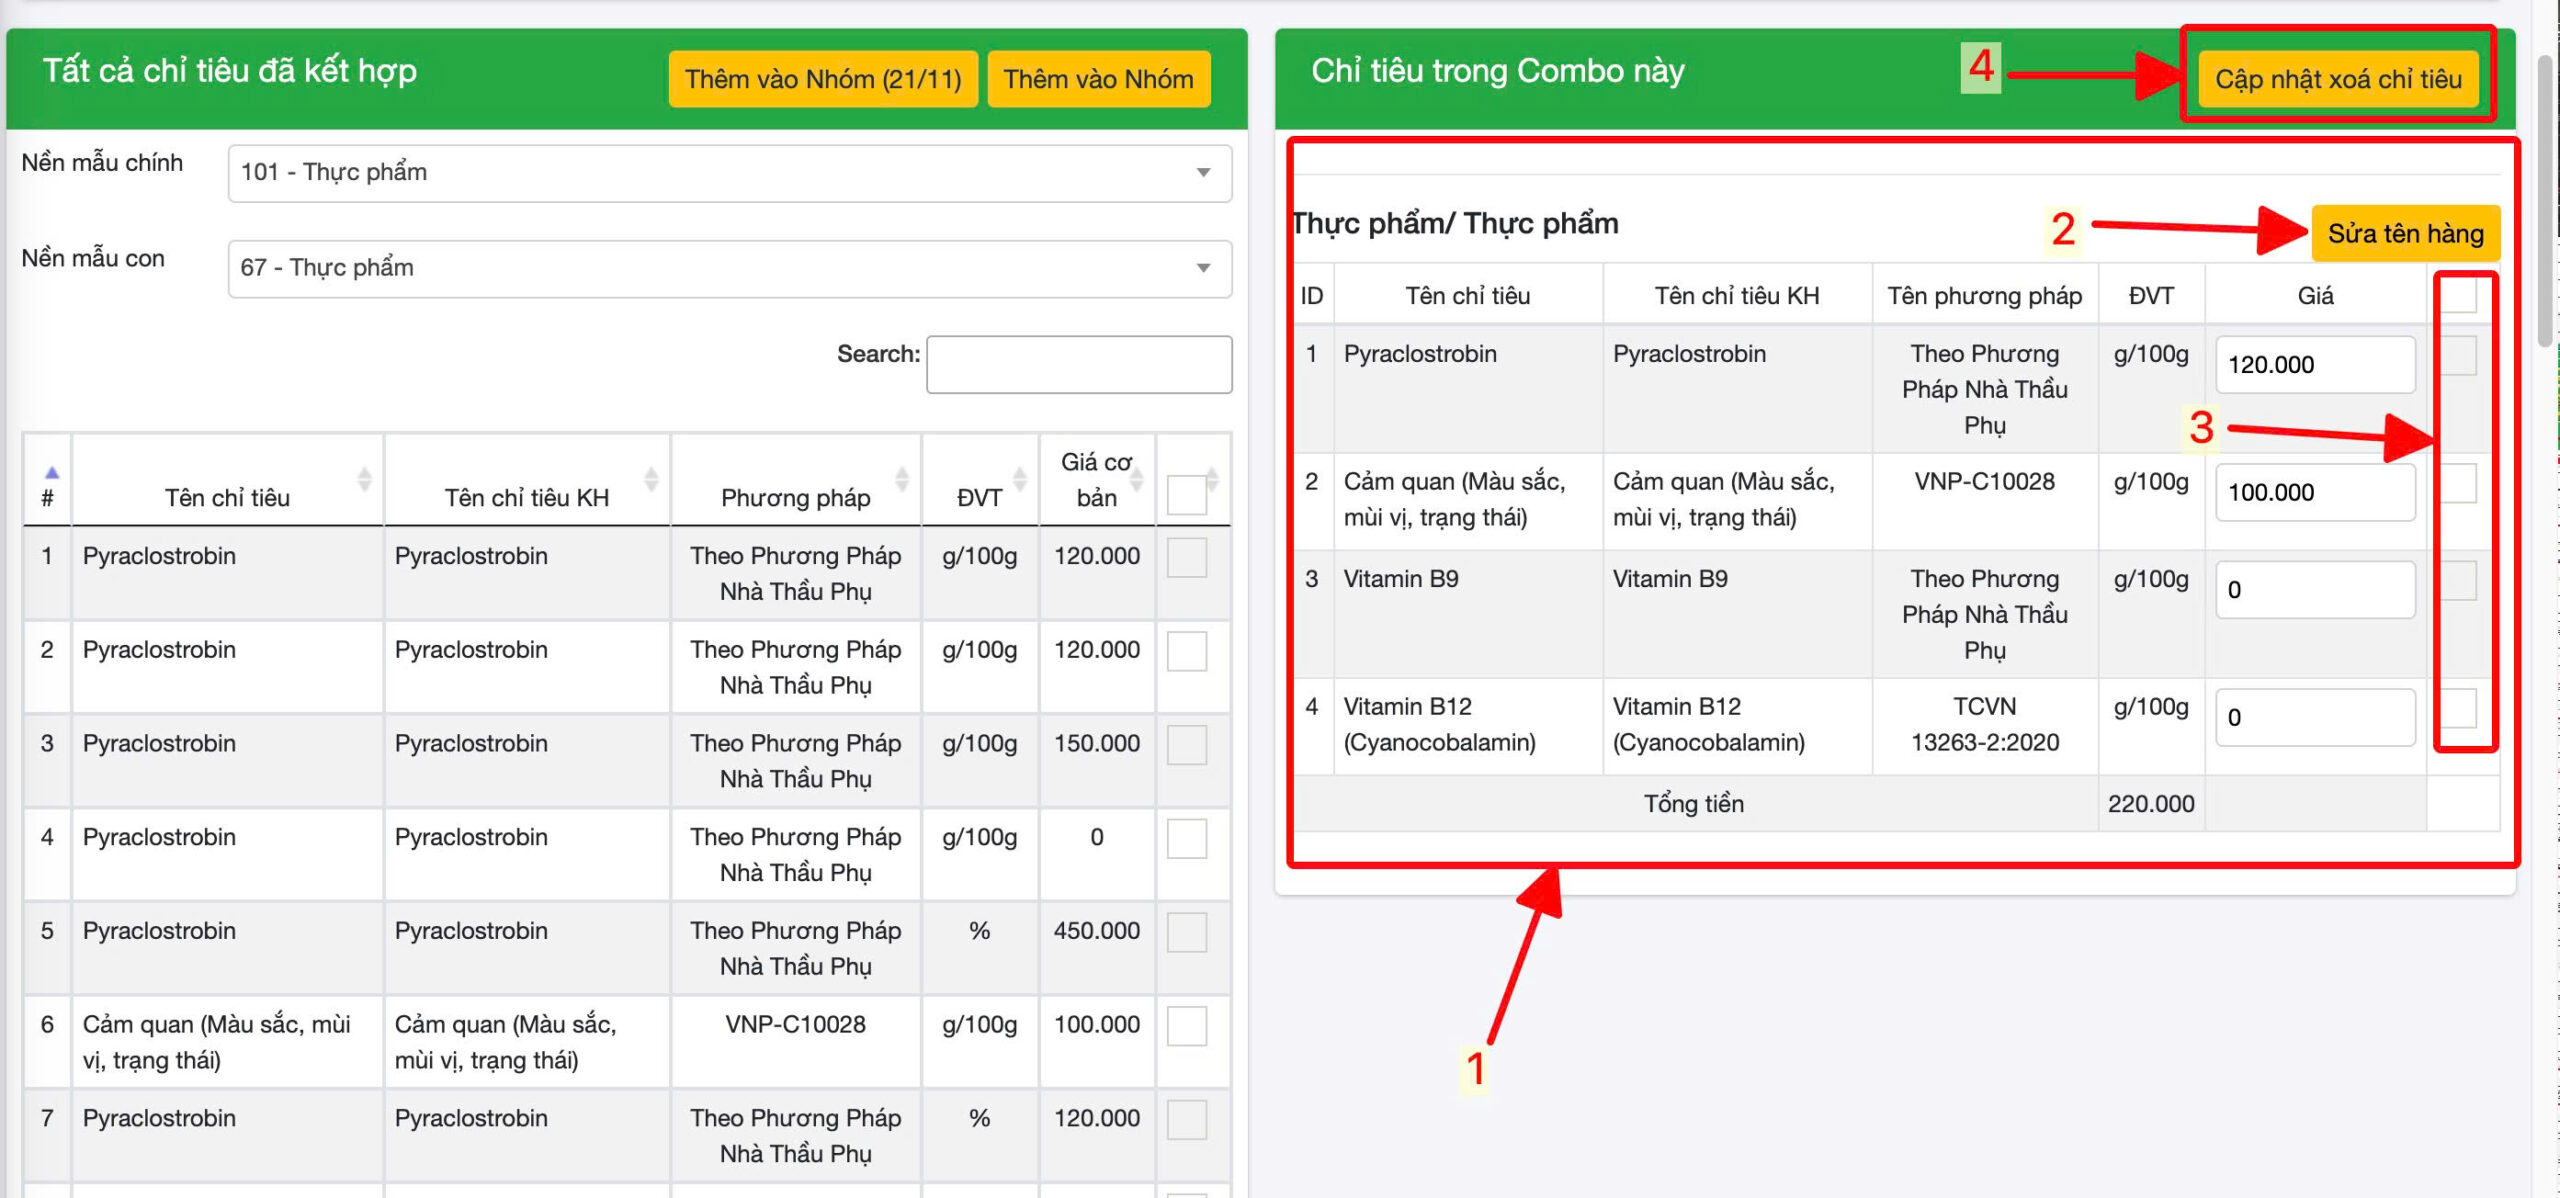2560x1198 pixels.
Task: Sort by the # column arrow
Action: coord(51,473)
